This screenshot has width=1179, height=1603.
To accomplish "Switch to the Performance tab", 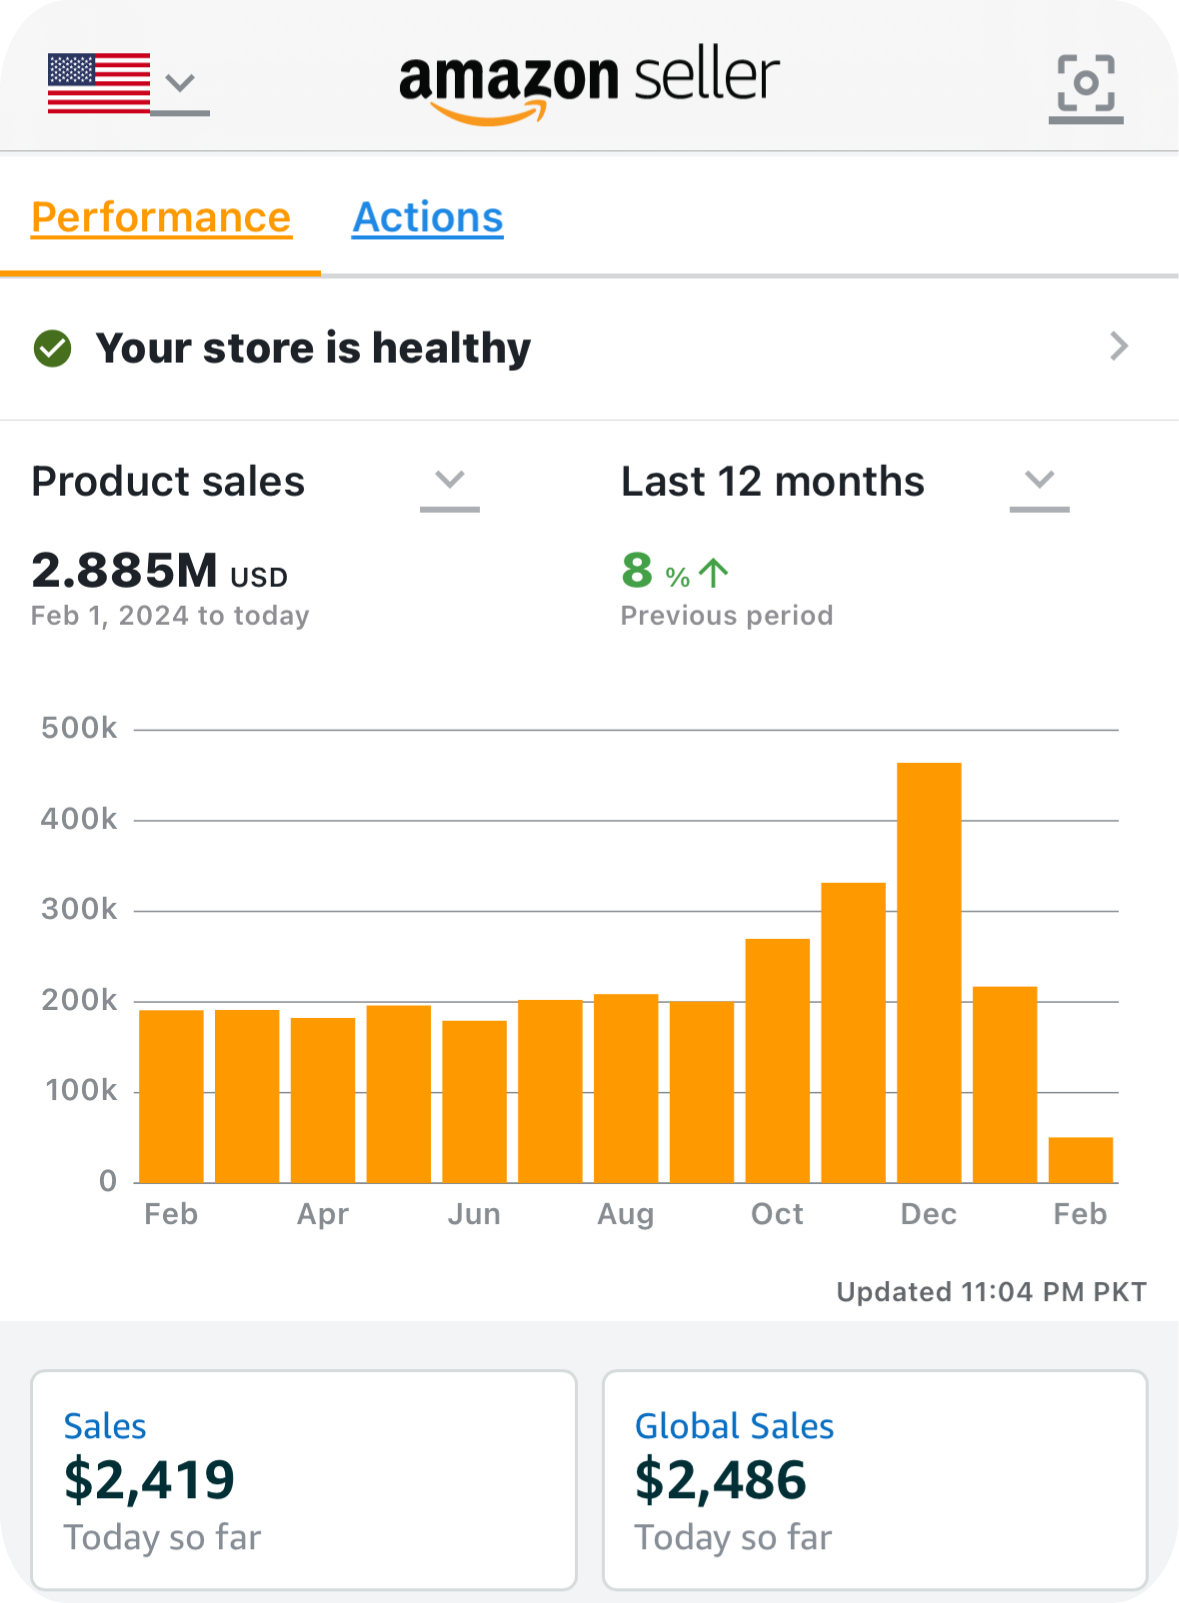I will pyautogui.click(x=161, y=218).
